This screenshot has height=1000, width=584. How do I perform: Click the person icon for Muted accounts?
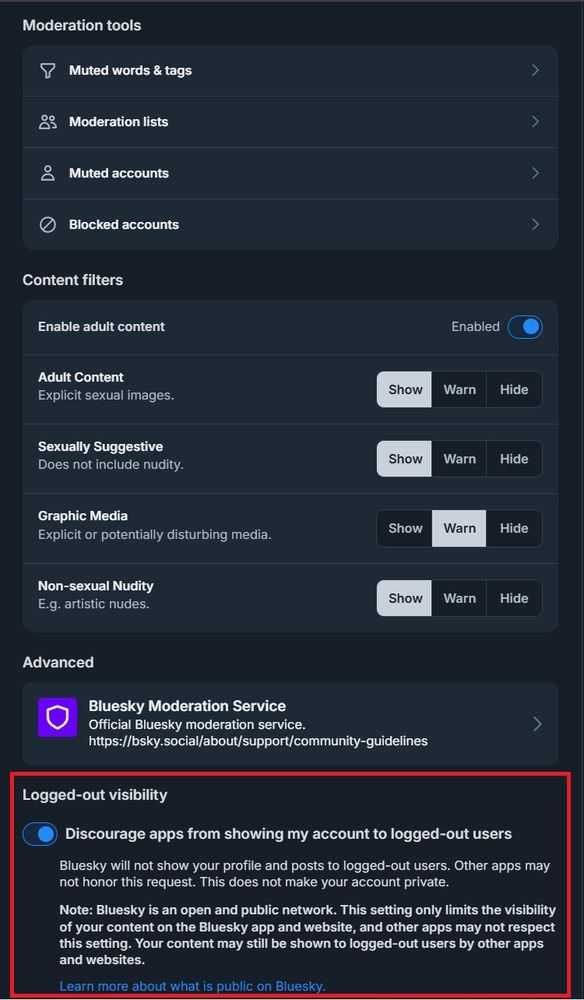pyautogui.click(x=48, y=173)
